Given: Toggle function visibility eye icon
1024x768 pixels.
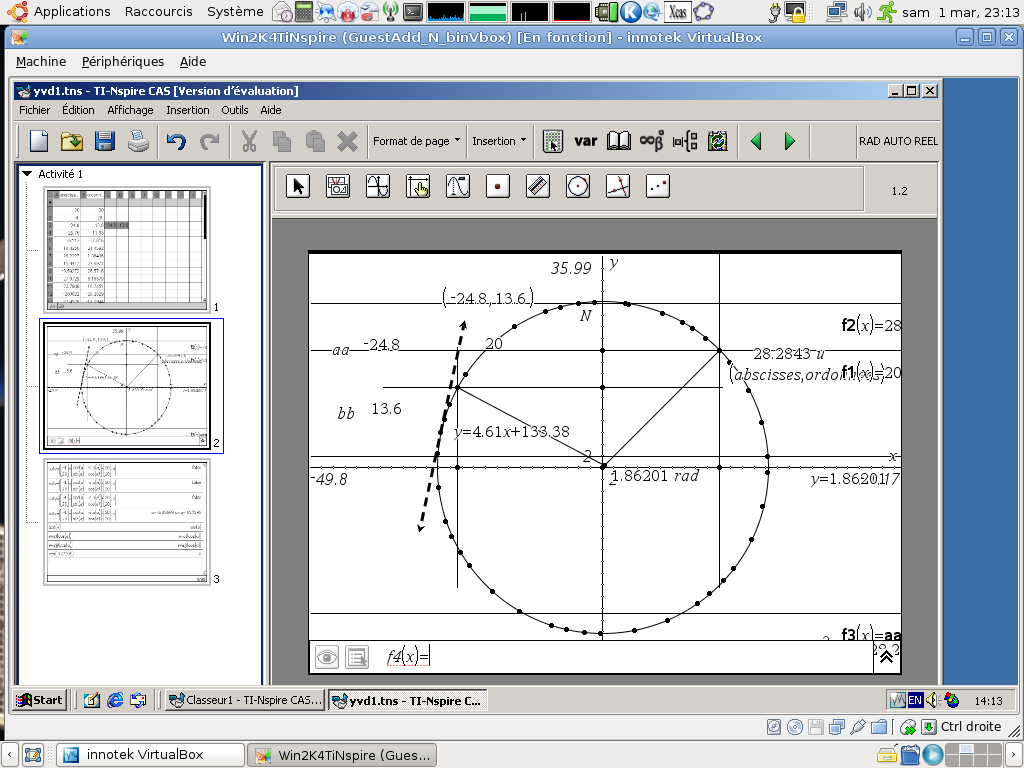Looking at the screenshot, I should coord(327,657).
